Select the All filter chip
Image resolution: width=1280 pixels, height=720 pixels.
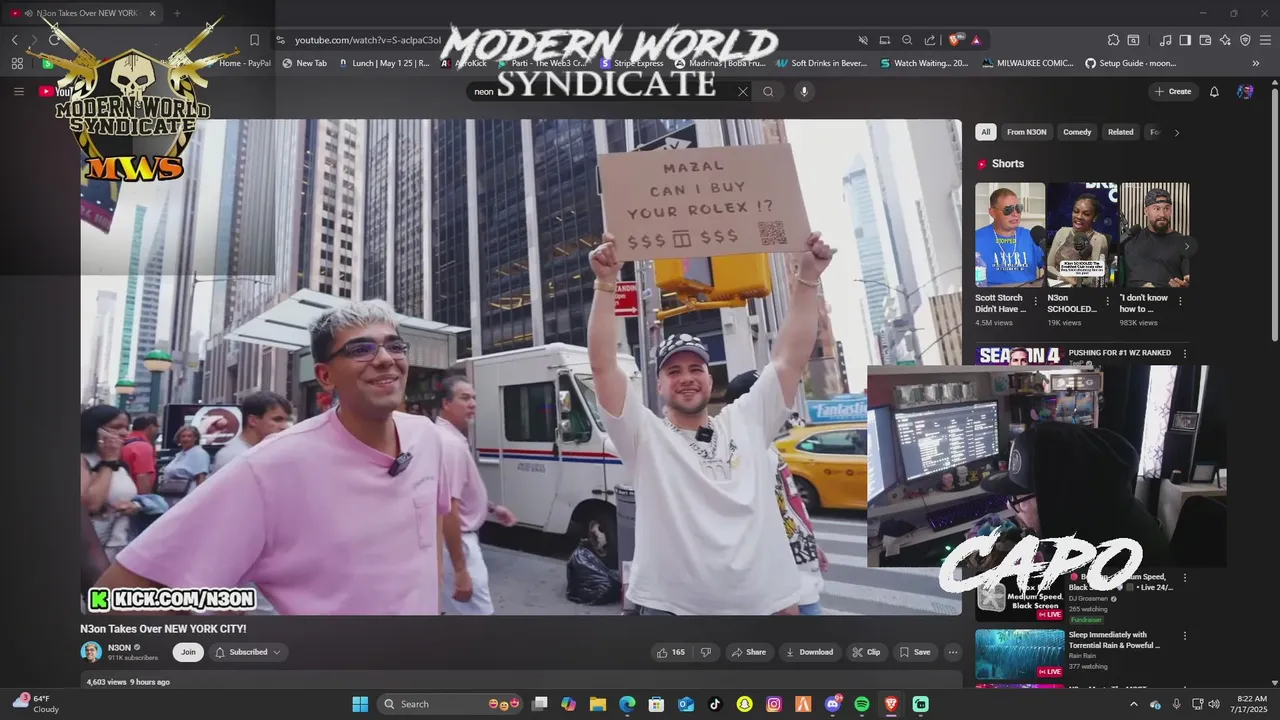click(x=986, y=132)
